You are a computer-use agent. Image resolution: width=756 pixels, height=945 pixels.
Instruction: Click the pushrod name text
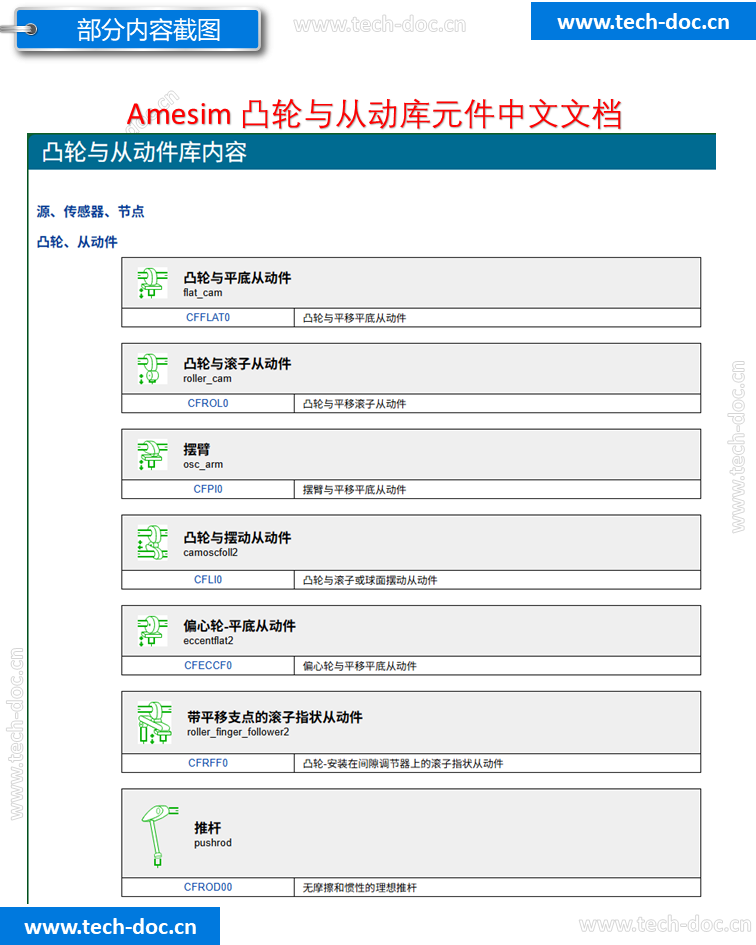click(x=213, y=843)
